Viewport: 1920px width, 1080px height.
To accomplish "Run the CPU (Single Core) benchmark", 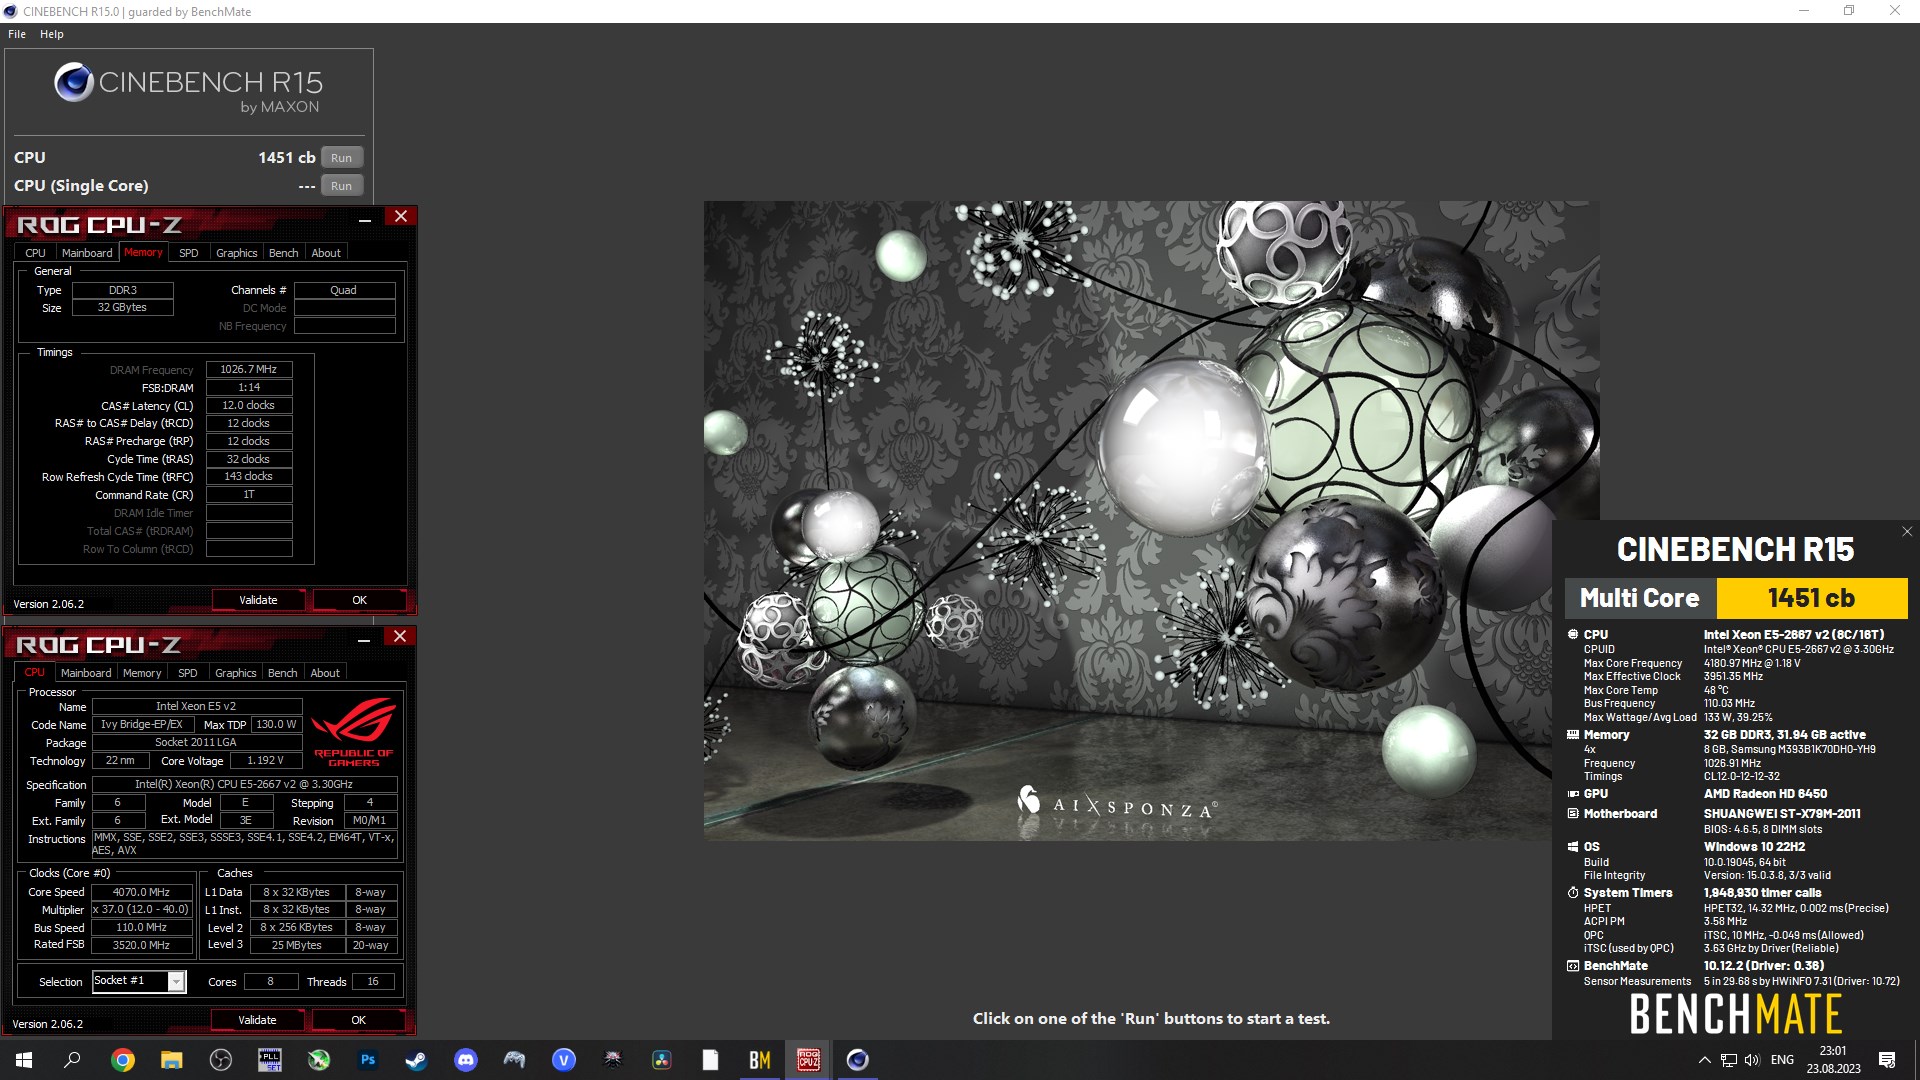I will point(342,186).
